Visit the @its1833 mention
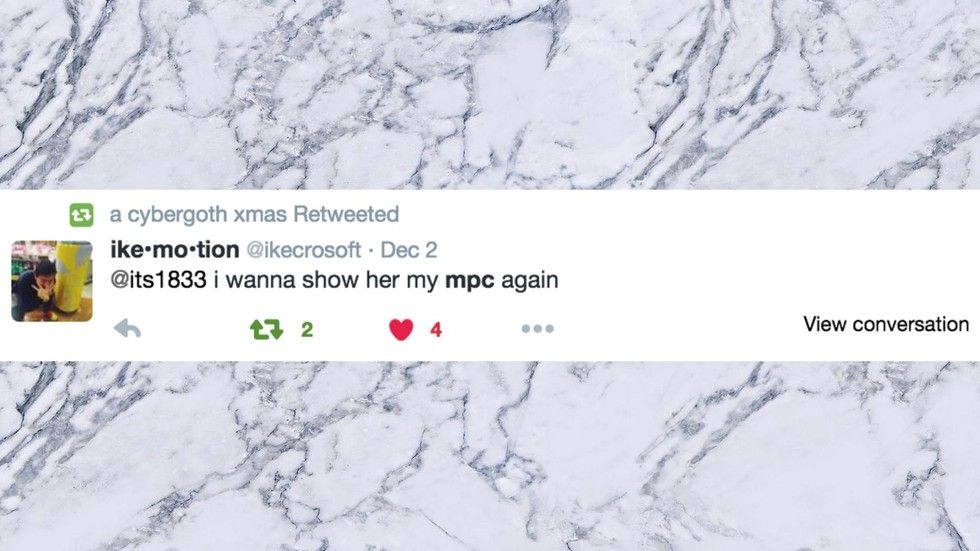This screenshot has width=980, height=551. point(158,279)
